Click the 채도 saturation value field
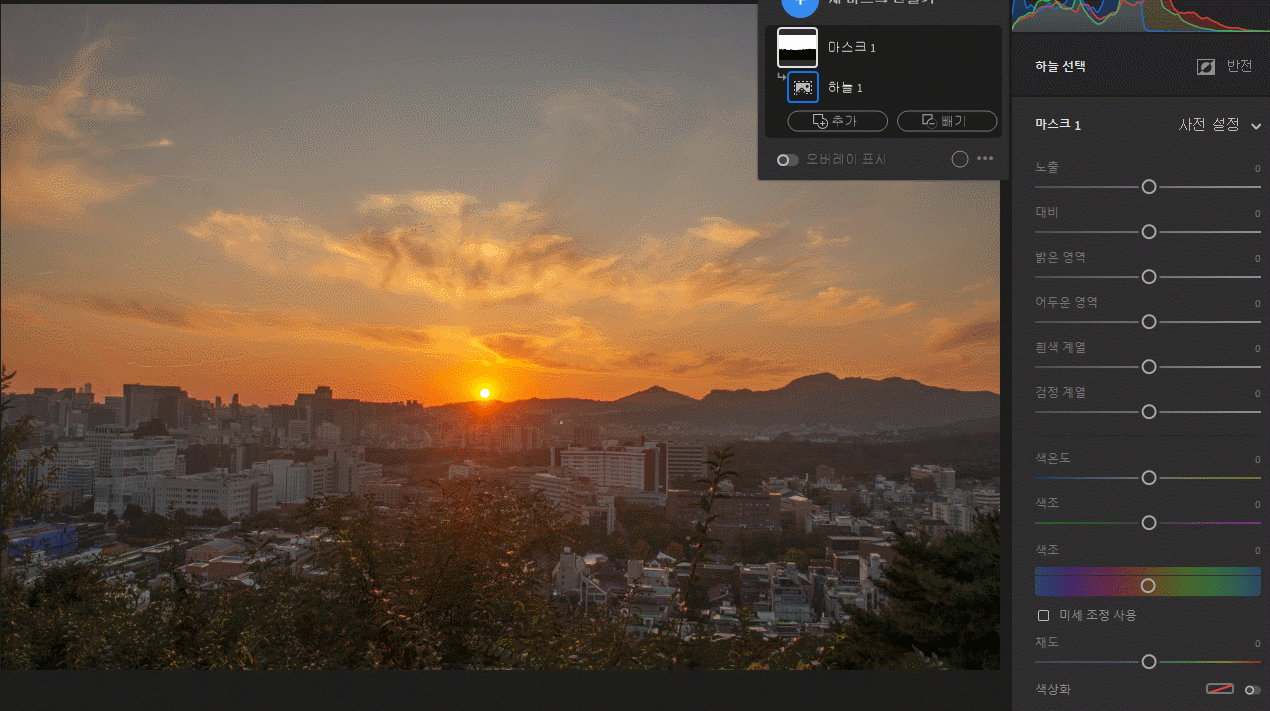 1257,644
